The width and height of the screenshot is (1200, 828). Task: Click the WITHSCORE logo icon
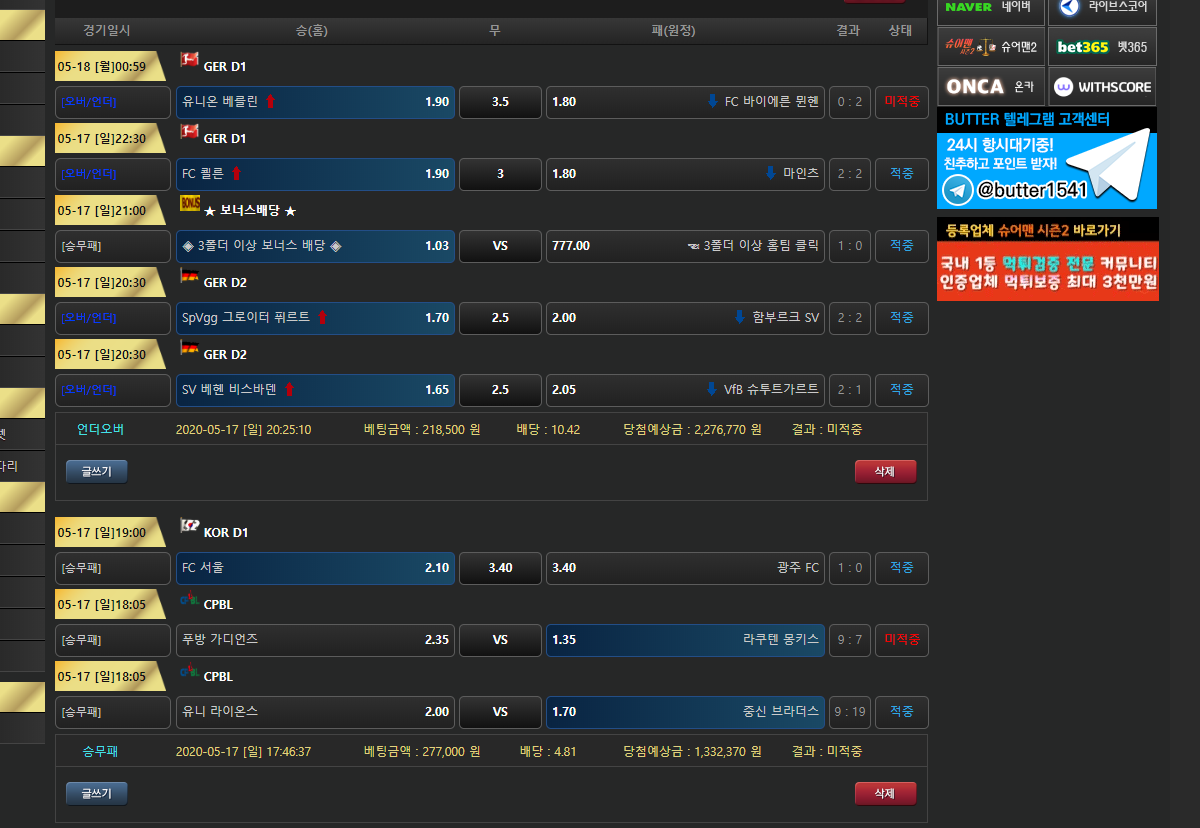point(1063,87)
